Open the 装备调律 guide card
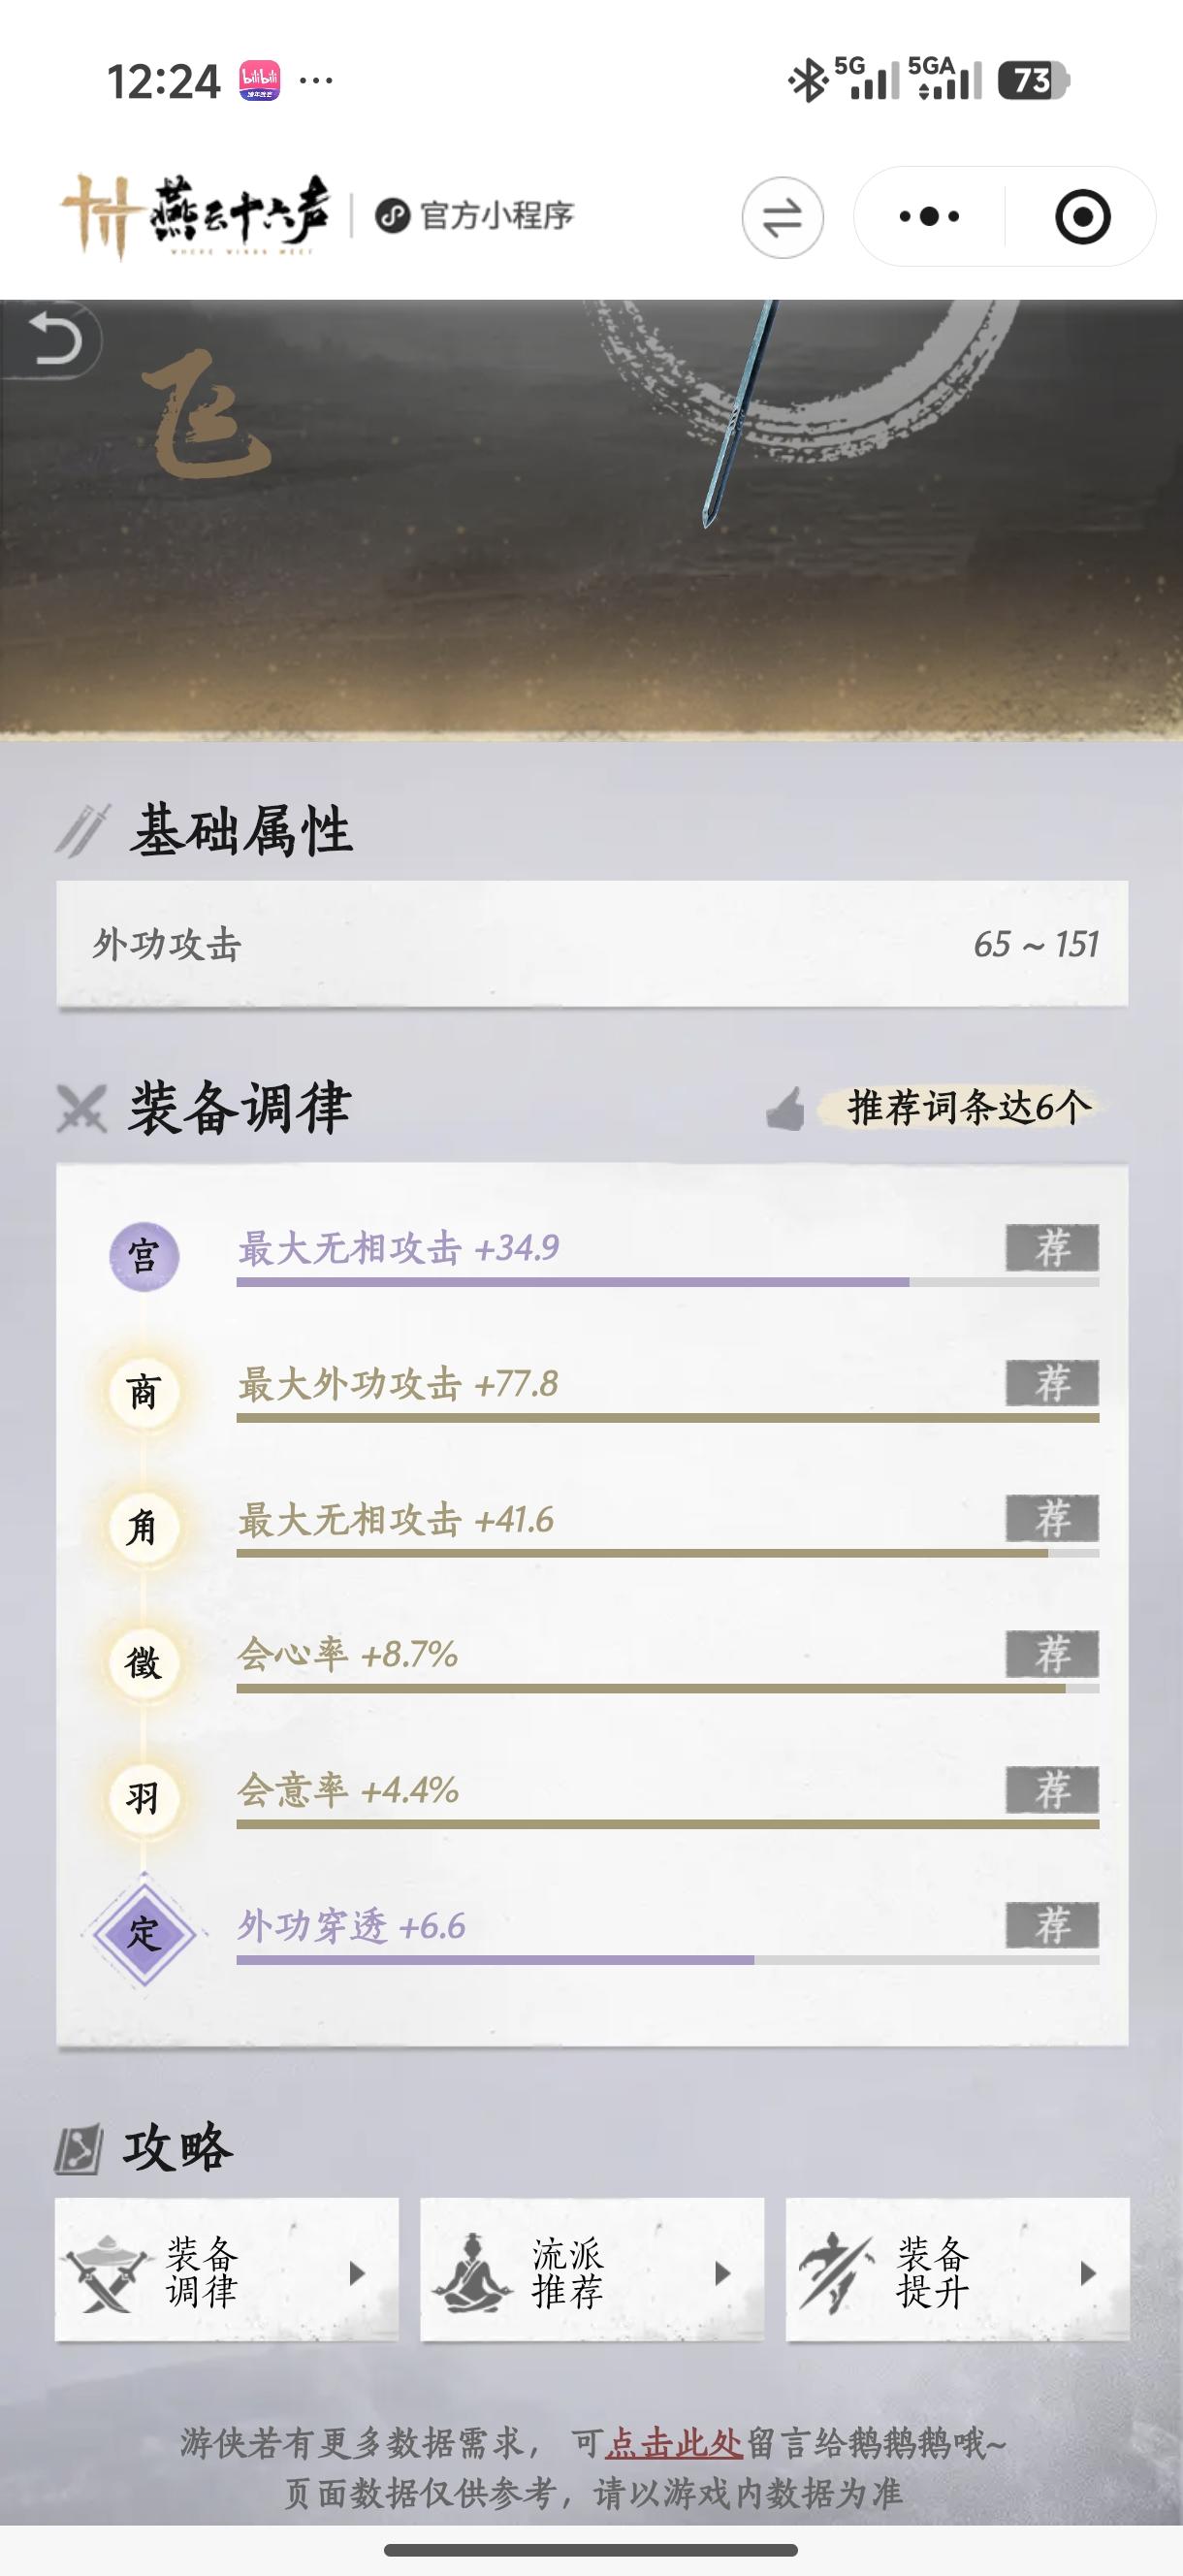1183x2576 pixels. click(227, 2273)
